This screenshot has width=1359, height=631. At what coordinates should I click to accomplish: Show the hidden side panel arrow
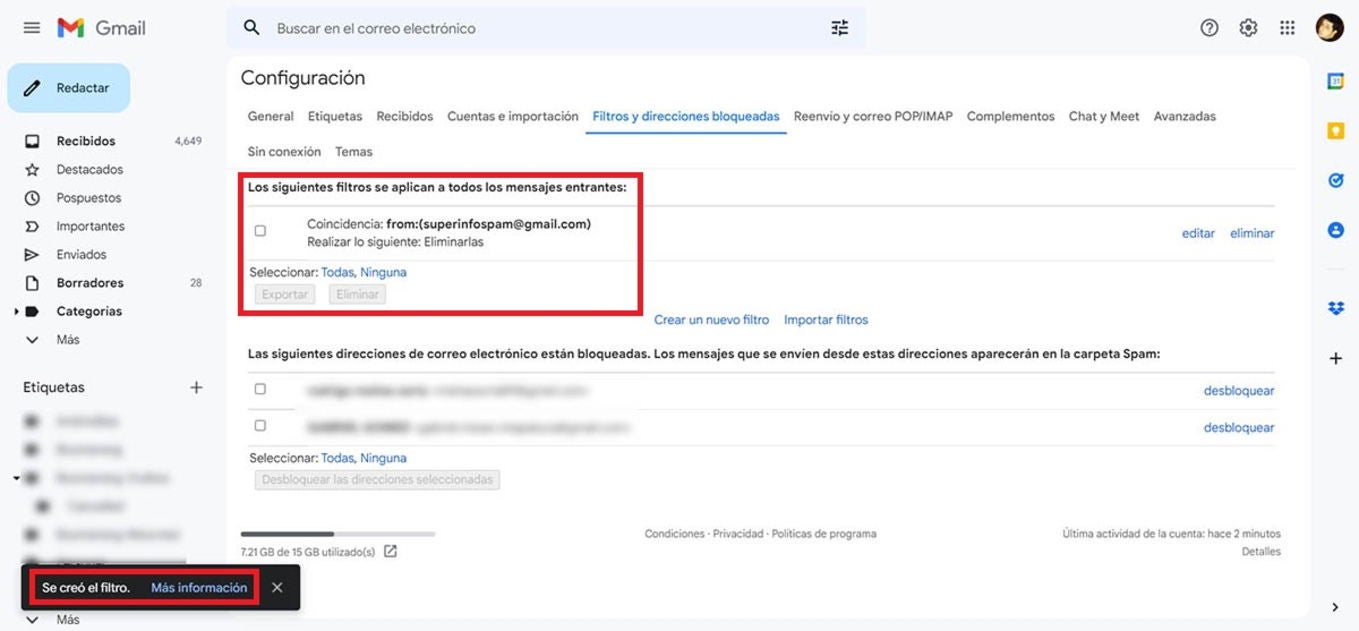[1334, 606]
